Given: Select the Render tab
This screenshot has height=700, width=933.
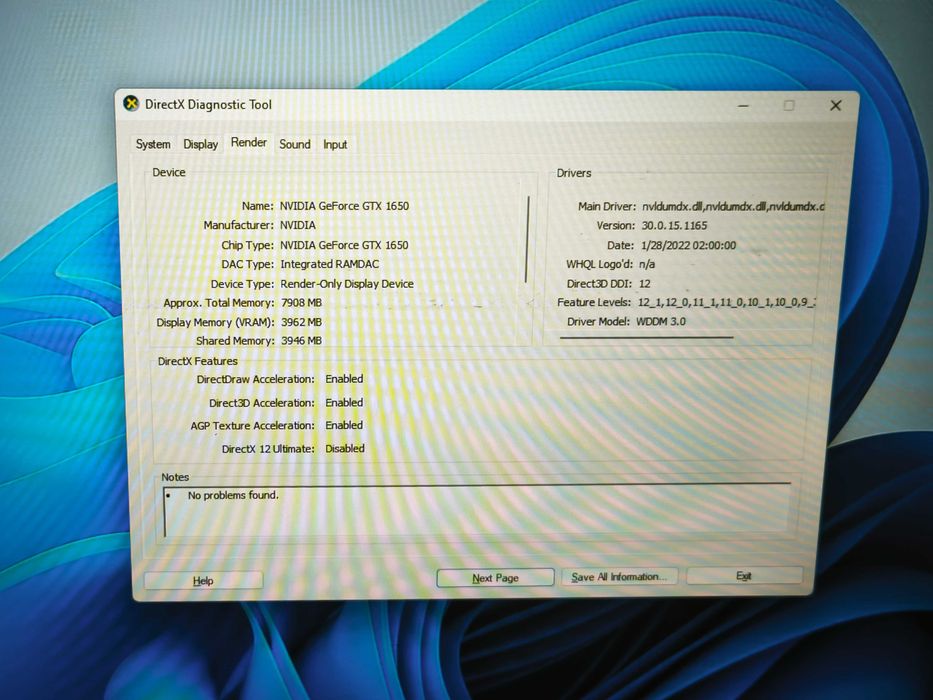Looking at the screenshot, I should [249, 142].
